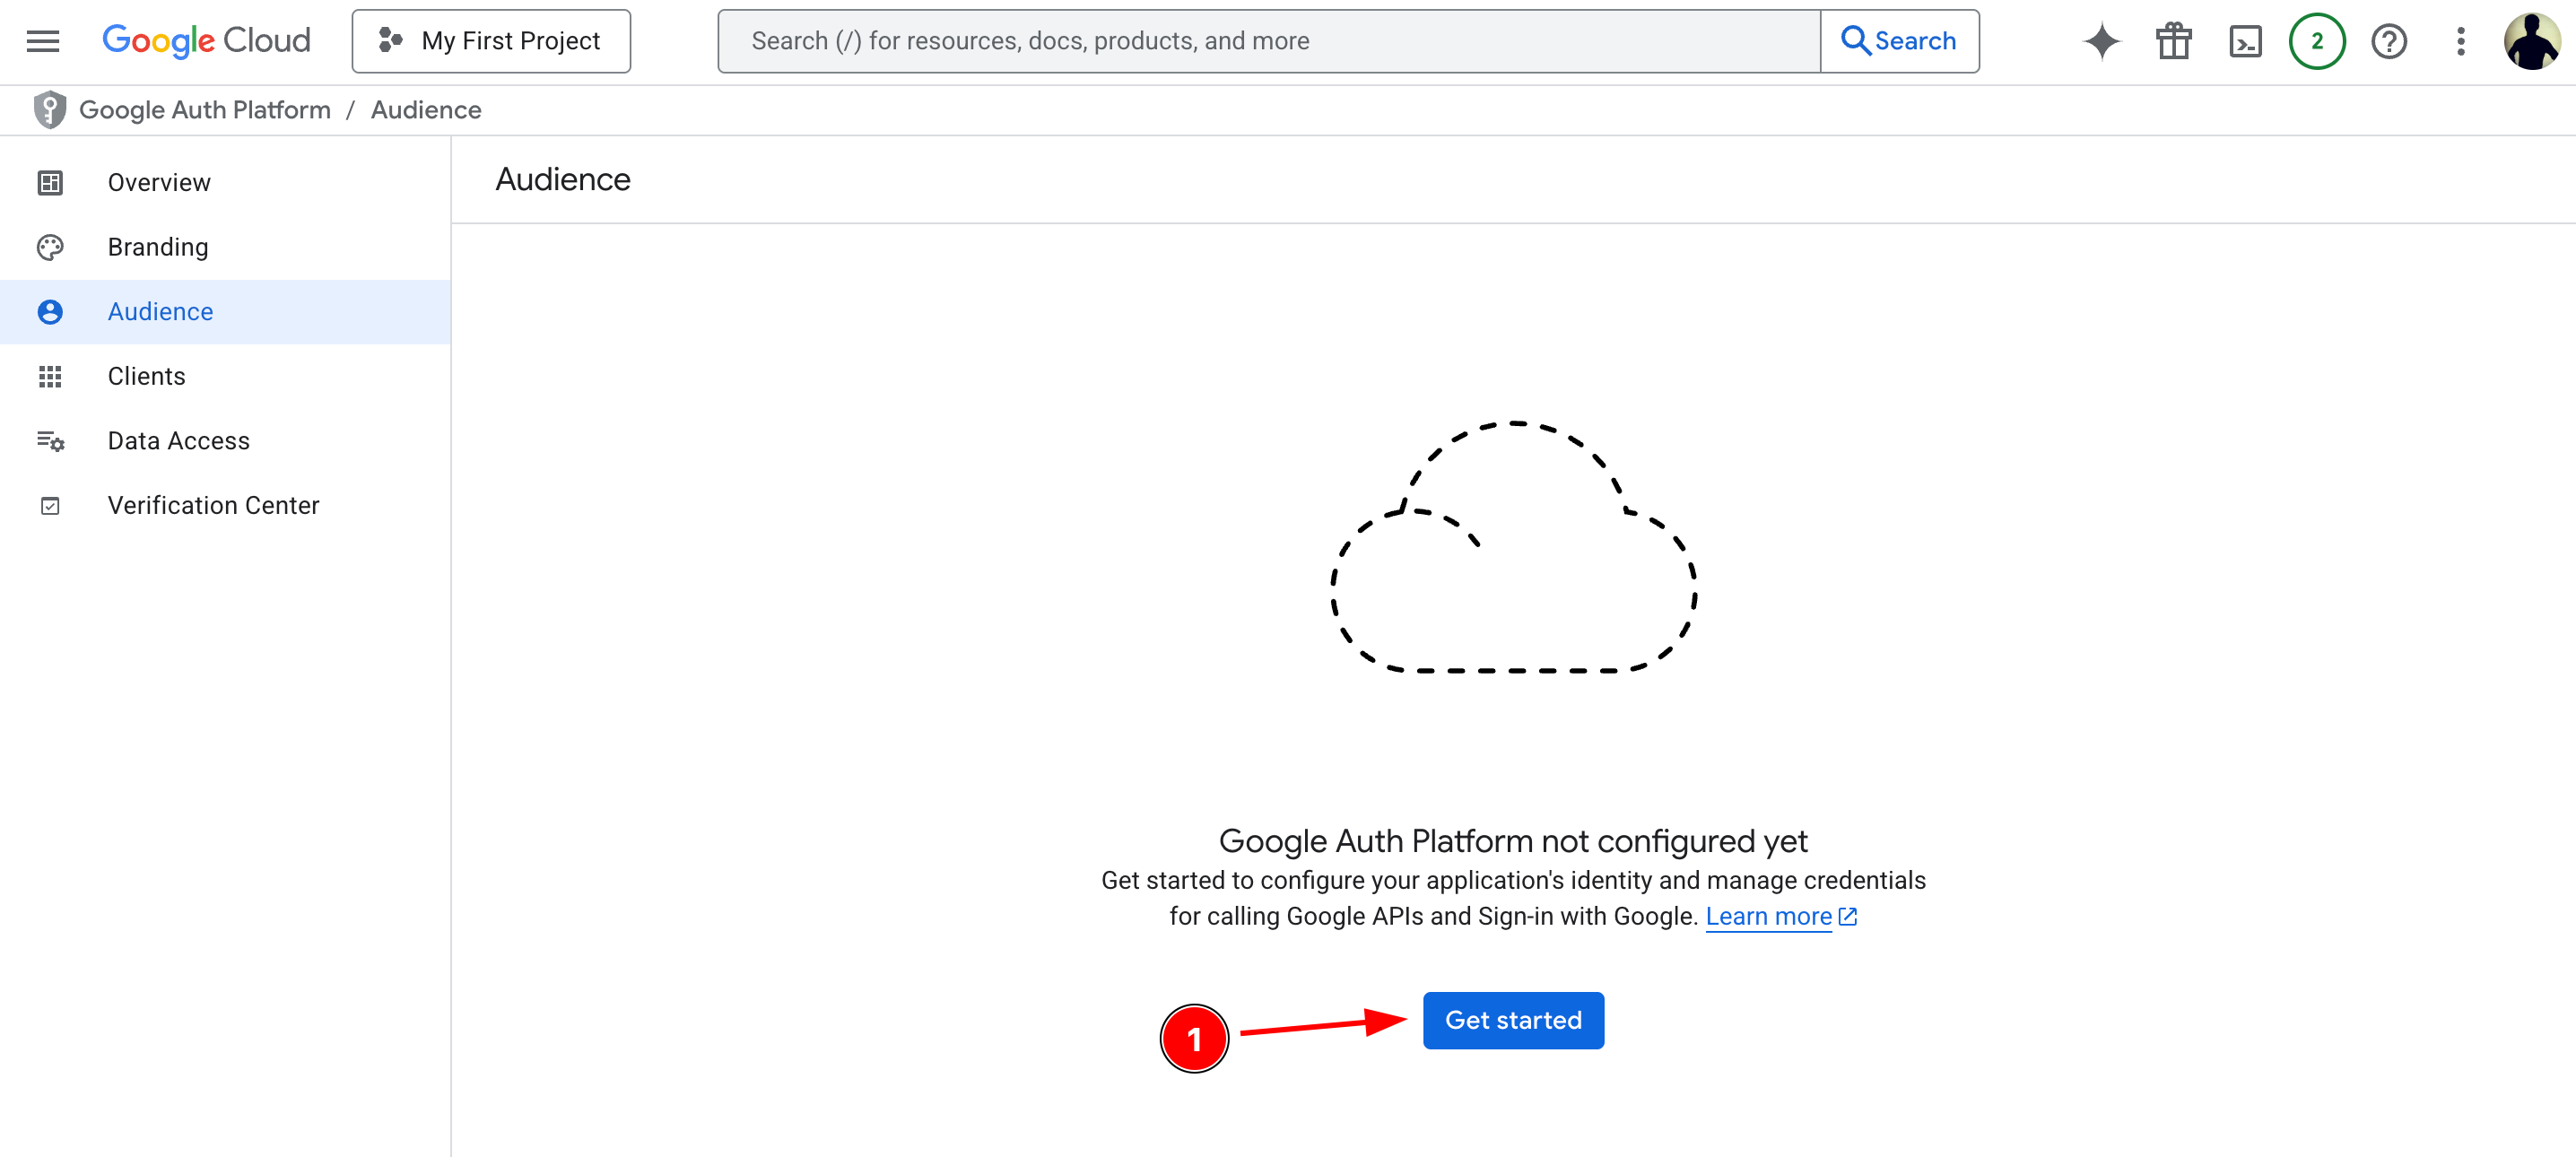Click the Overview dashboard icon
The image size is (2576, 1157).
50,183
